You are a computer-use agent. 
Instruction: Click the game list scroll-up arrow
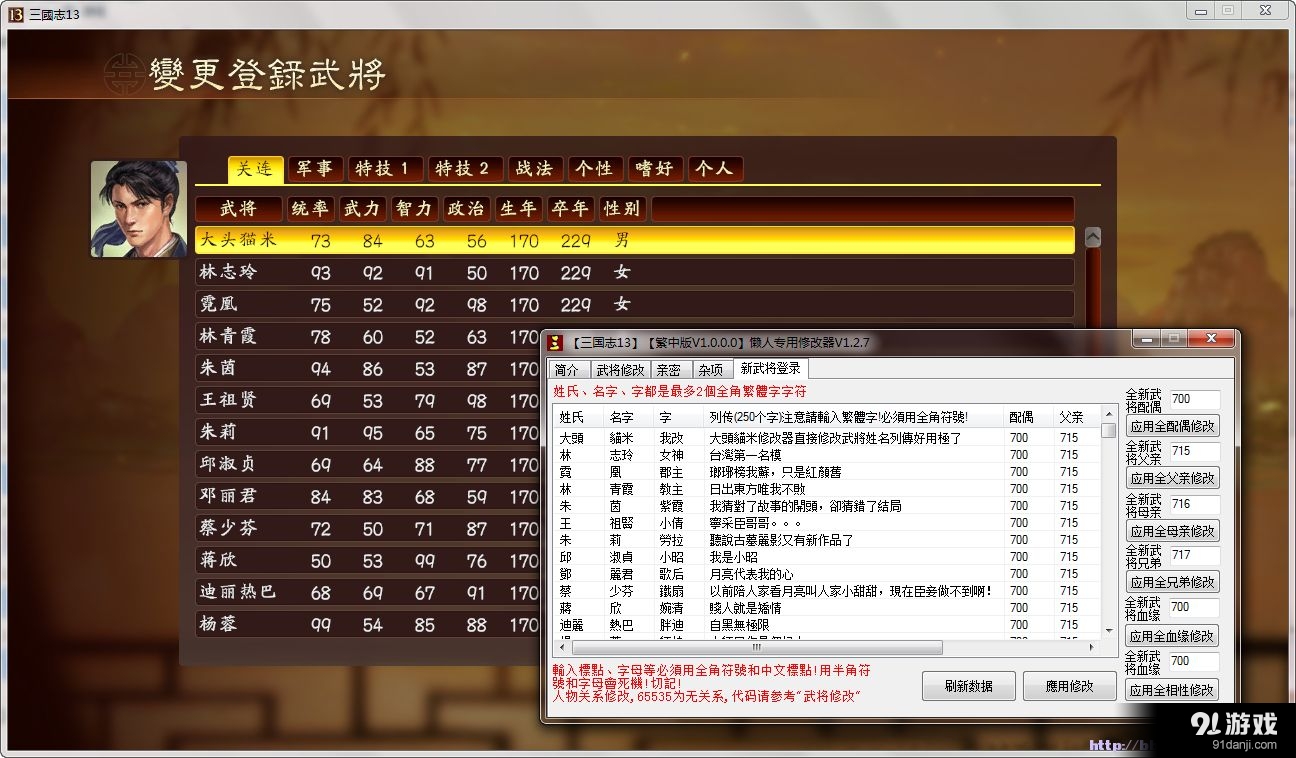point(1092,237)
